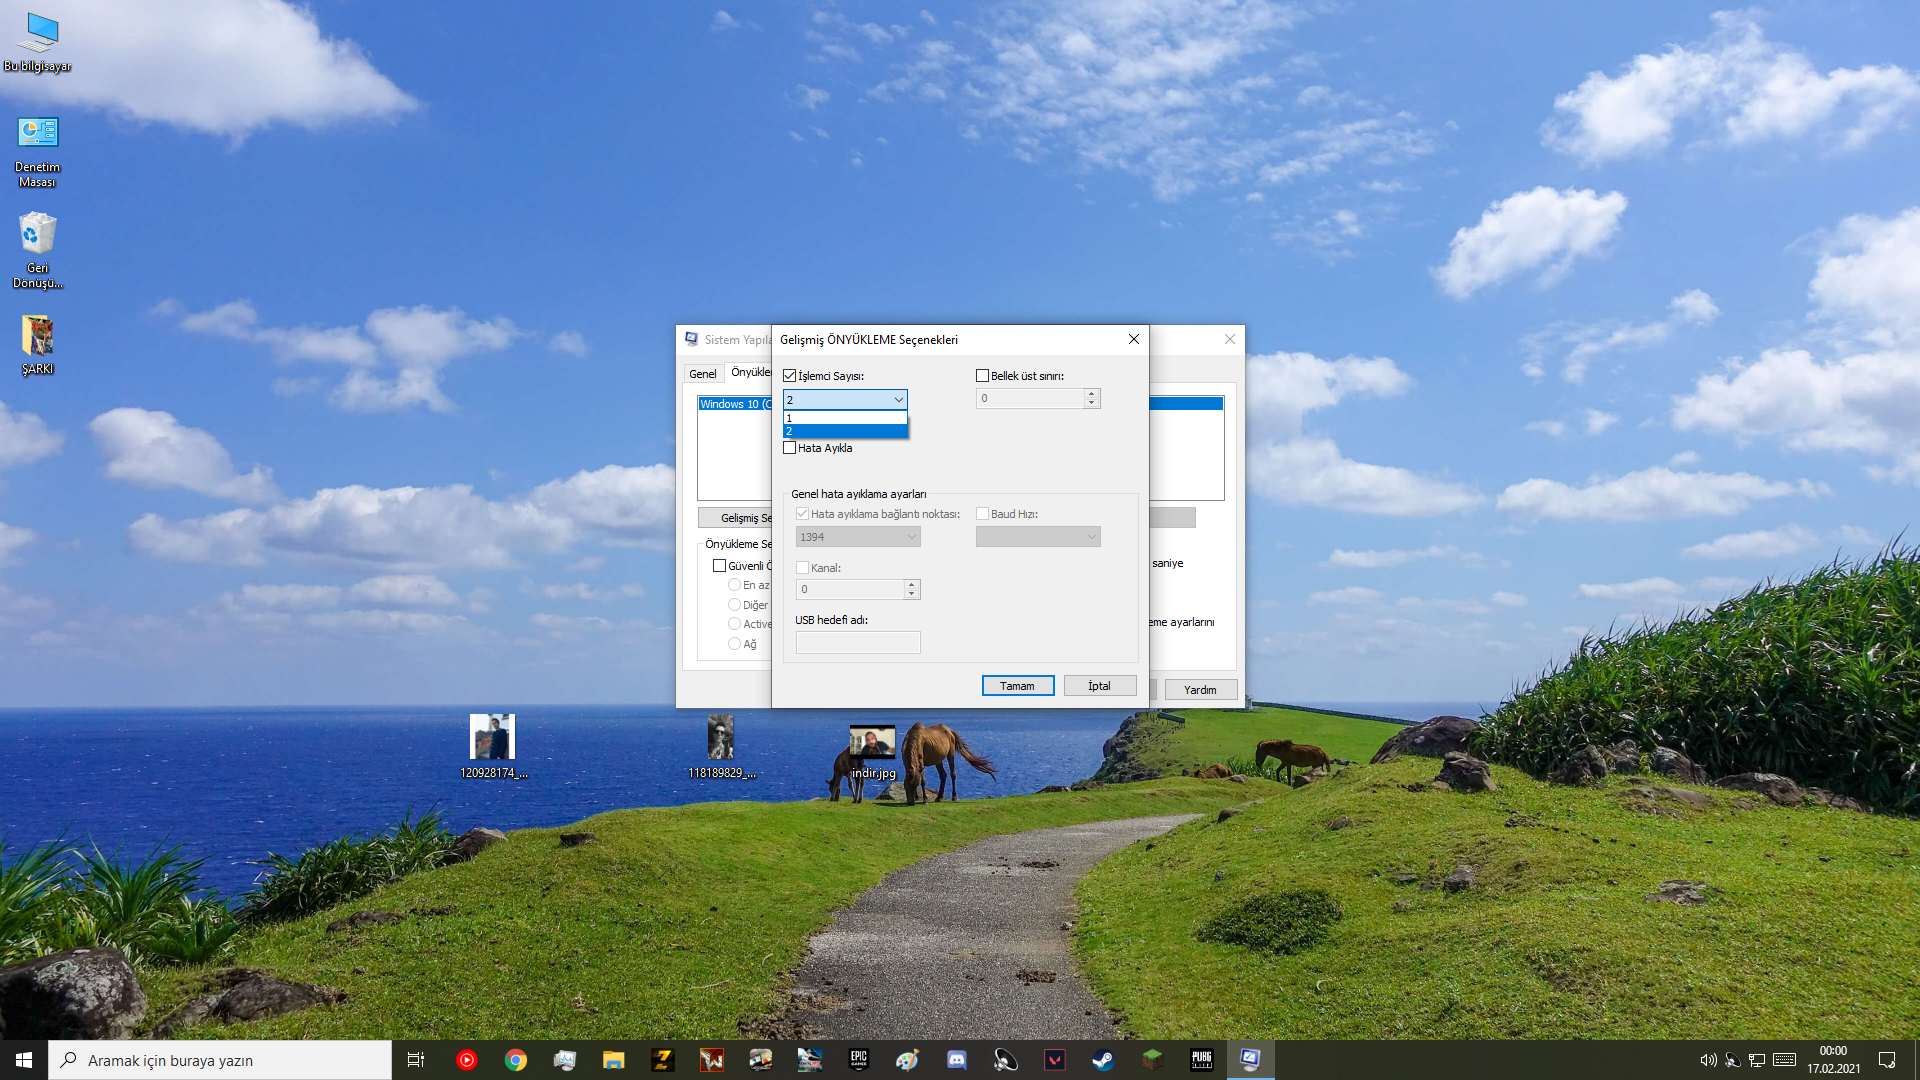This screenshot has height=1080, width=1920.
Task: Select 1 in the processor count list
Action: (844, 418)
